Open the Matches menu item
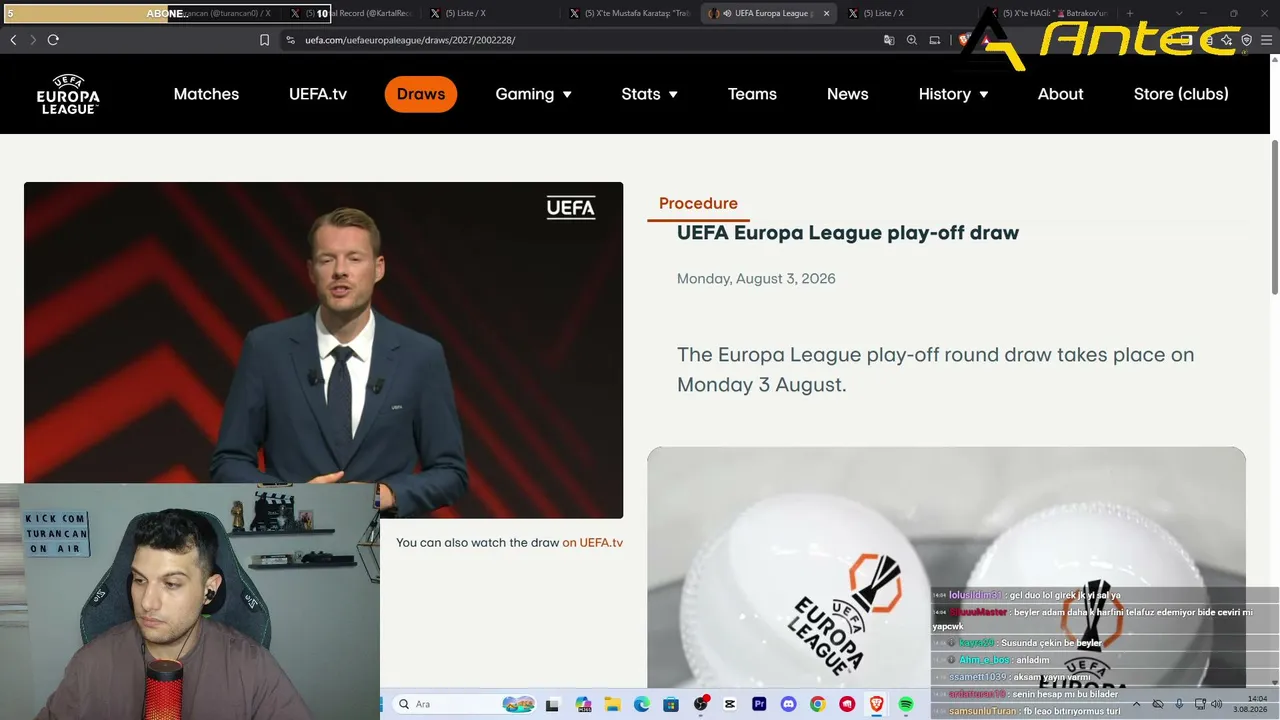Image resolution: width=1280 pixels, height=720 pixels. click(206, 94)
